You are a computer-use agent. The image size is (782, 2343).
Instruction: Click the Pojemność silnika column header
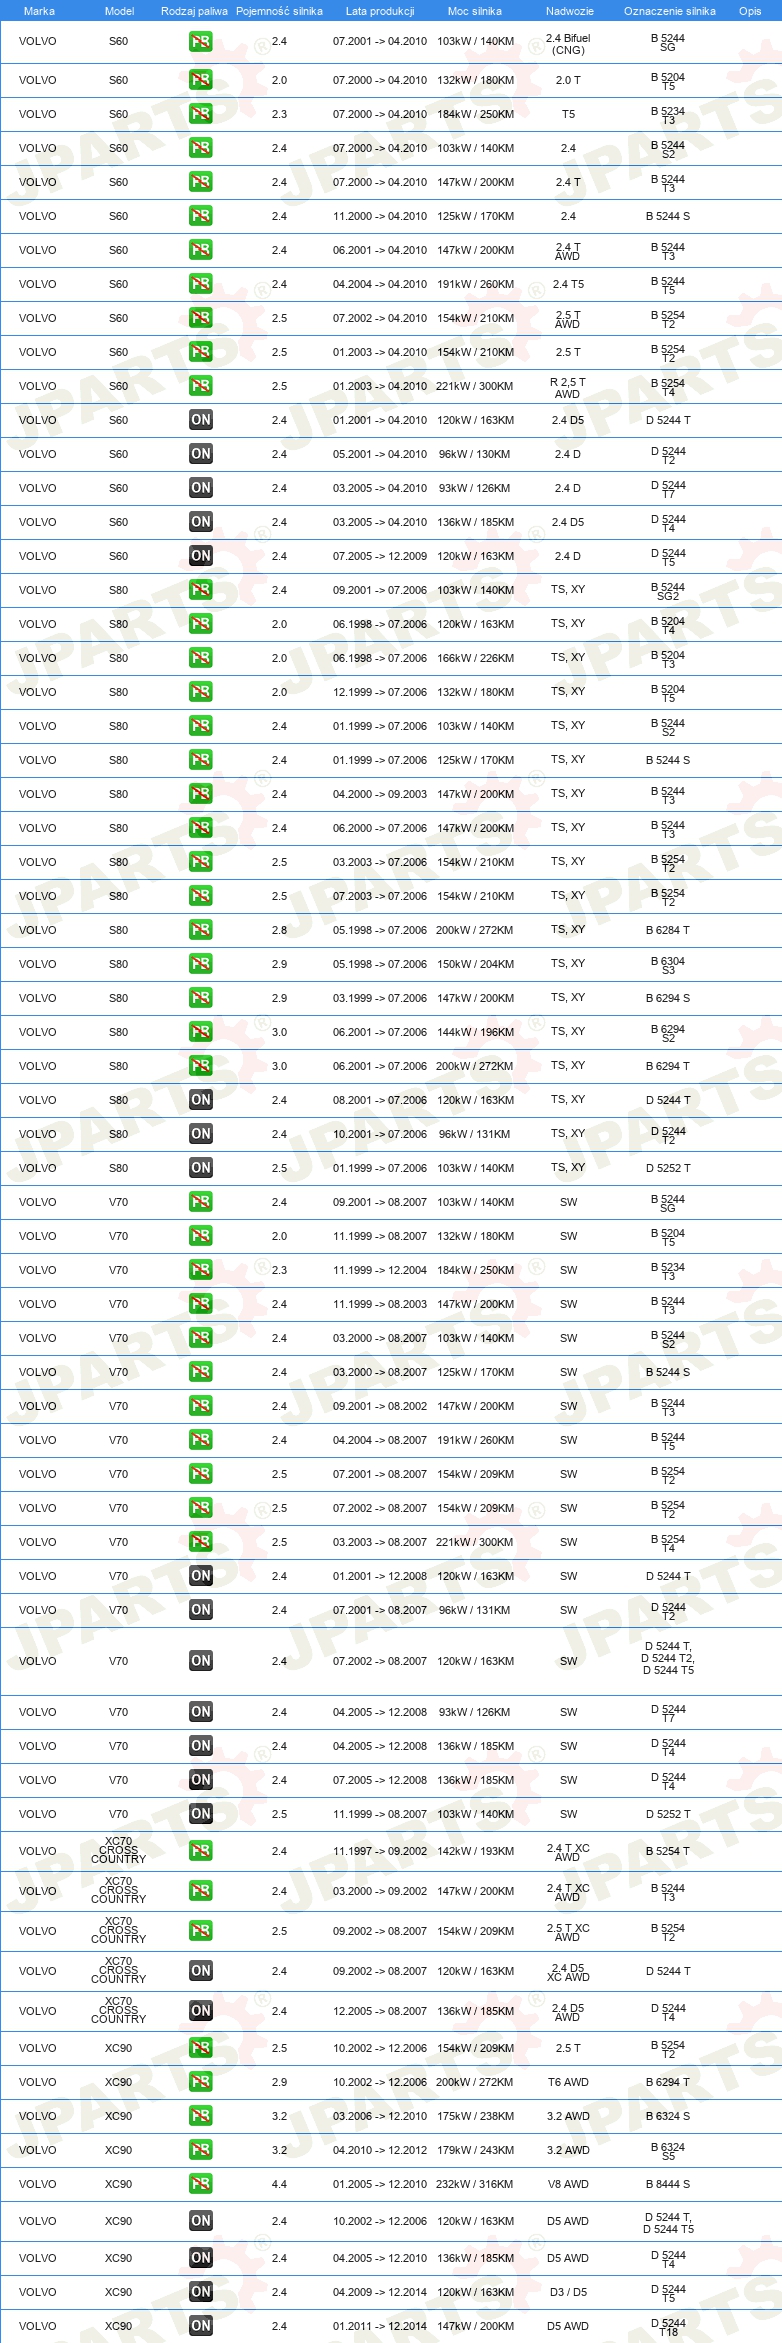point(279,11)
